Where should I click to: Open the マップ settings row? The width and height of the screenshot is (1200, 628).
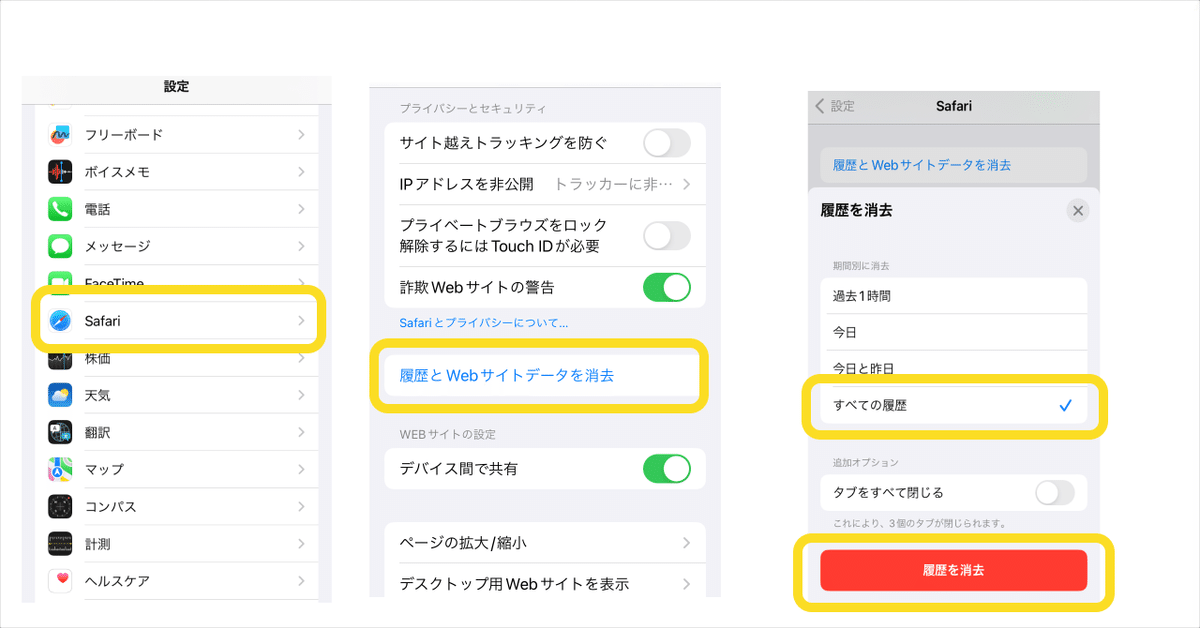tap(177, 469)
